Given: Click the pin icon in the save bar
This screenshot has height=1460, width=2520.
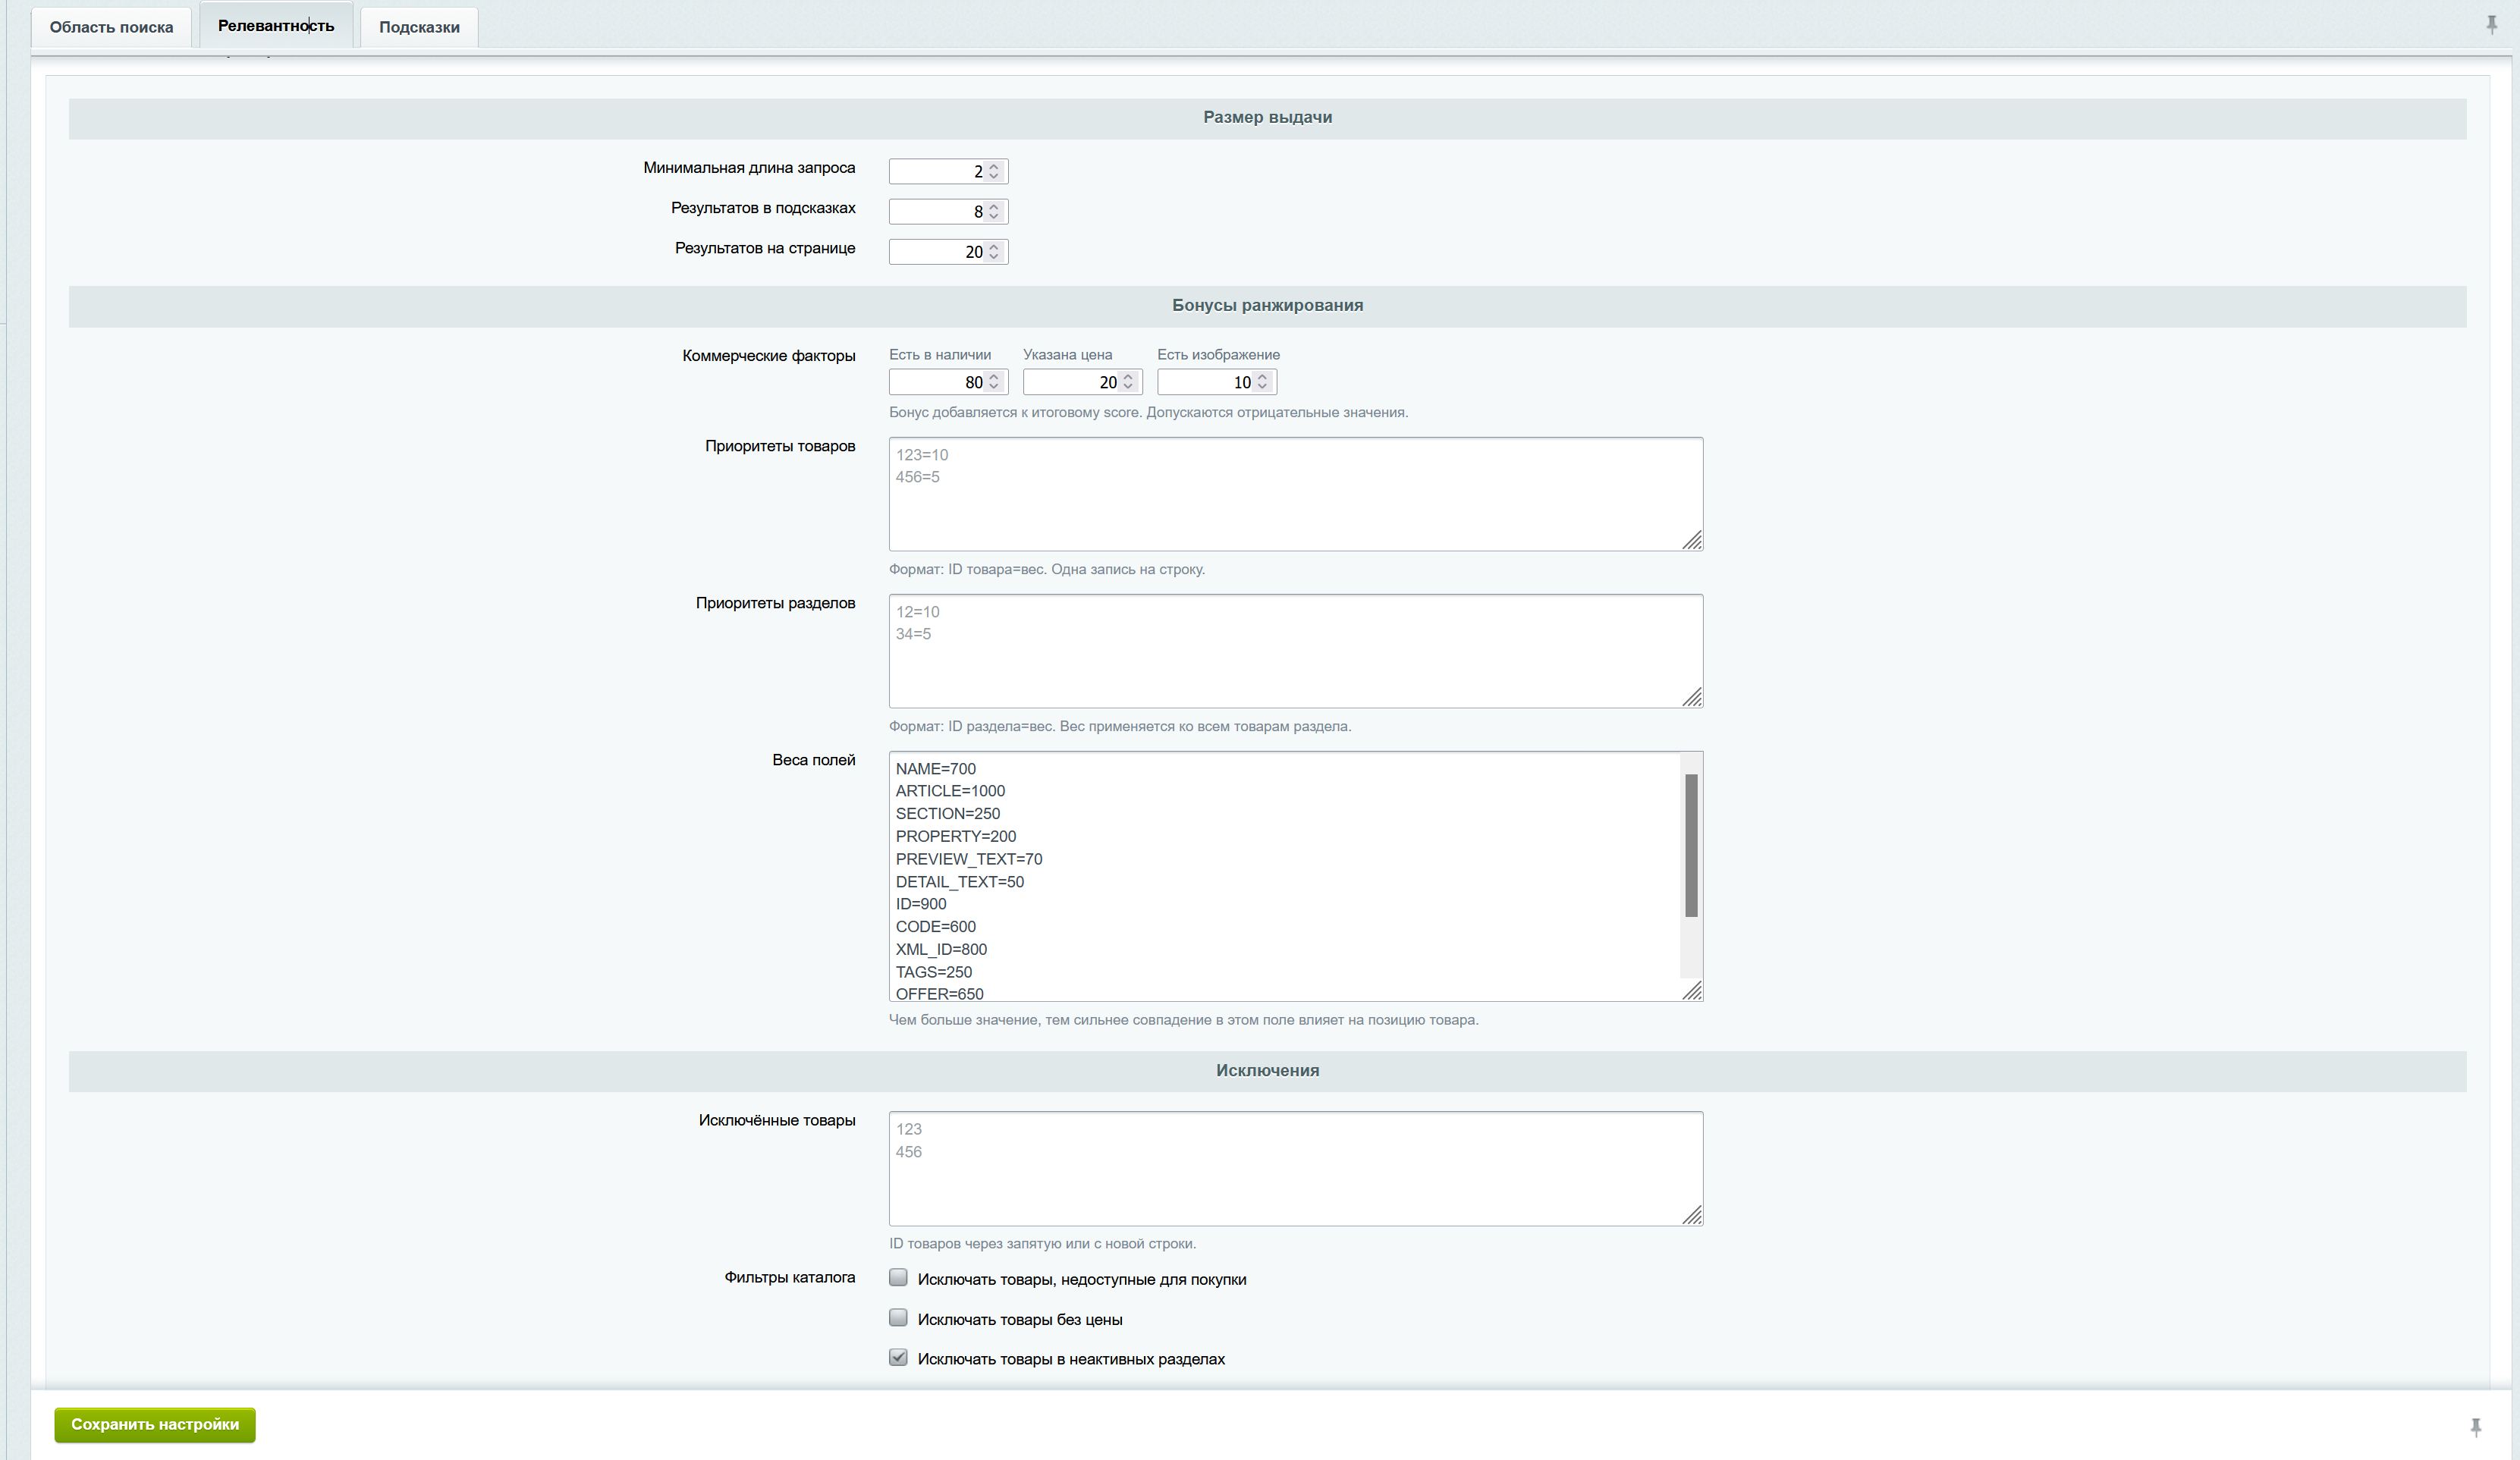Looking at the screenshot, I should coord(2475,1427).
